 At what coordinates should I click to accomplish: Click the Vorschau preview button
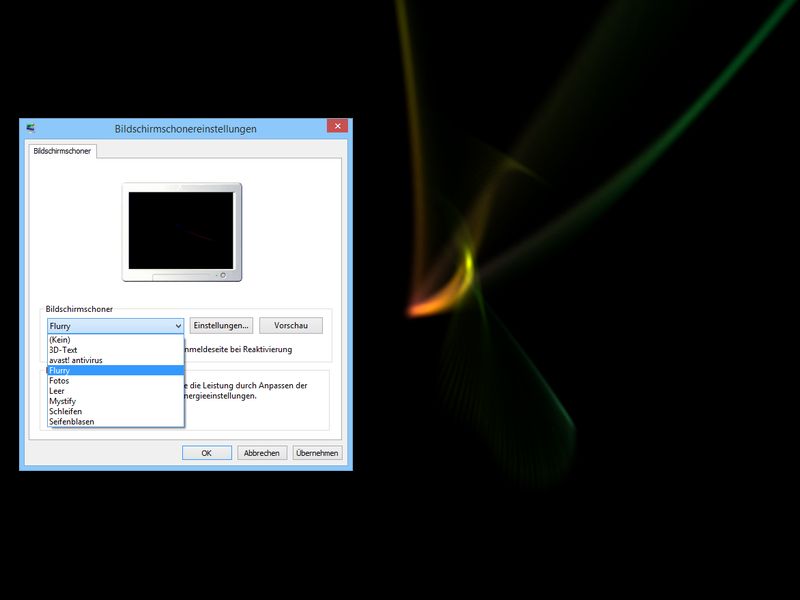[x=291, y=326]
